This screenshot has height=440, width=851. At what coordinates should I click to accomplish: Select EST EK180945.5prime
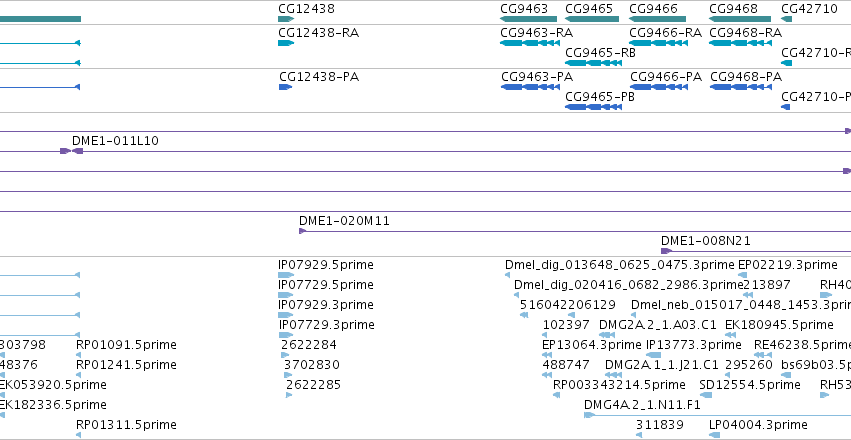pos(779,325)
